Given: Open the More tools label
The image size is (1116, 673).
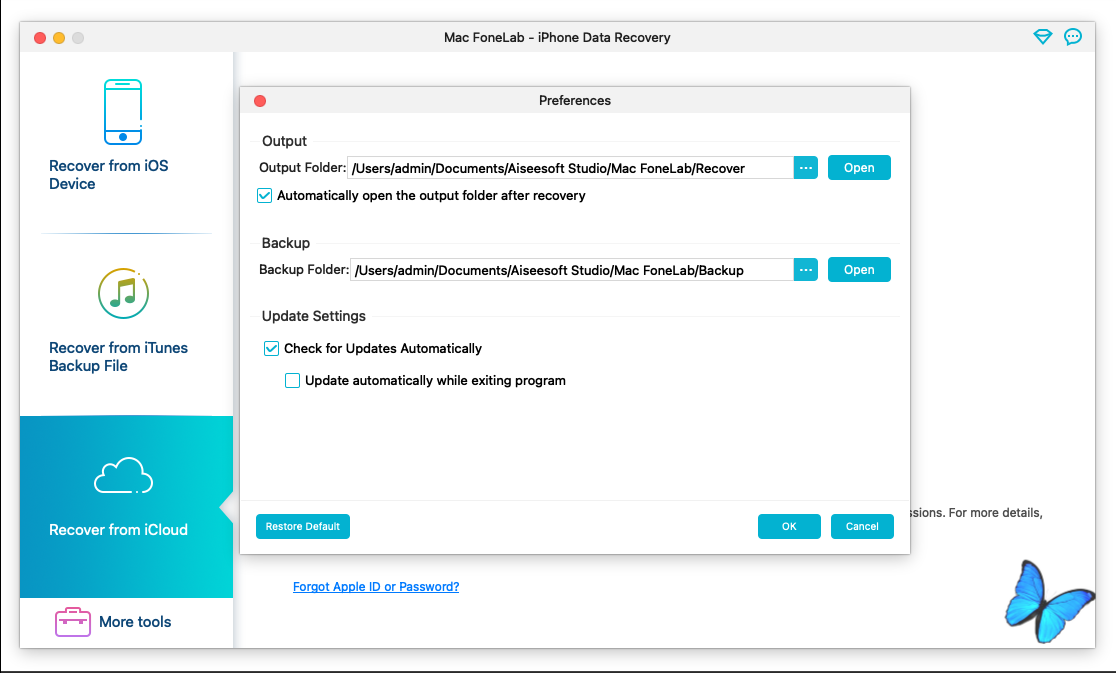Looking at the screenshot, I should 135,622.
